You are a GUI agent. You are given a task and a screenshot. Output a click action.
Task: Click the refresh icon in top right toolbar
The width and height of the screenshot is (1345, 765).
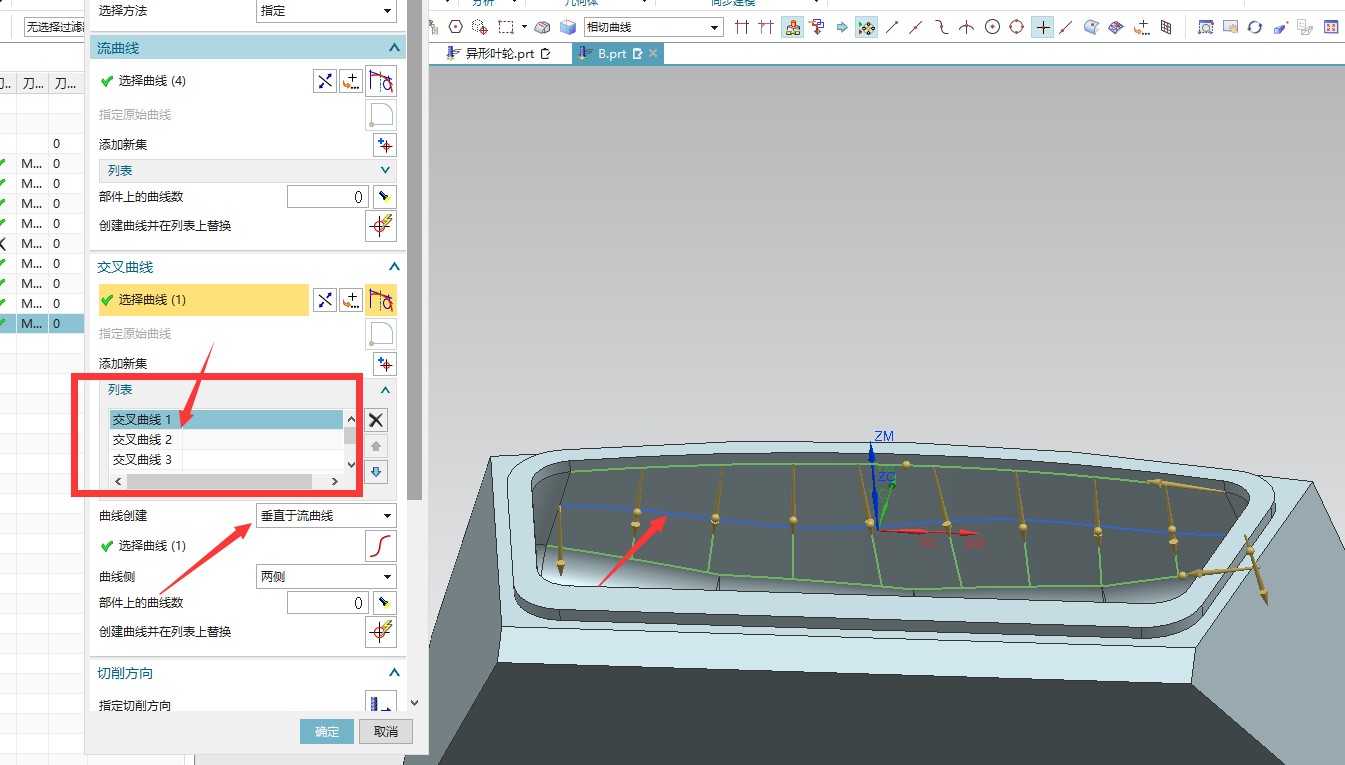pos(1255,27)
